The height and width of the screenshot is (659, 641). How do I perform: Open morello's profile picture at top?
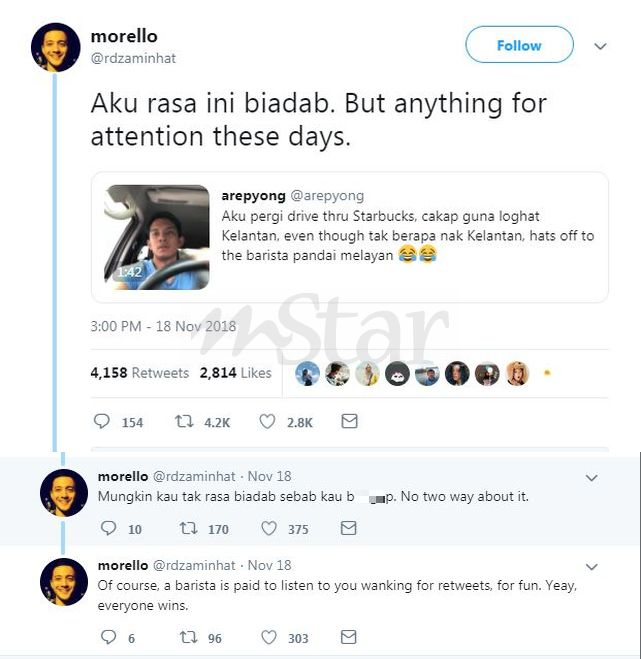click(56, 47)
